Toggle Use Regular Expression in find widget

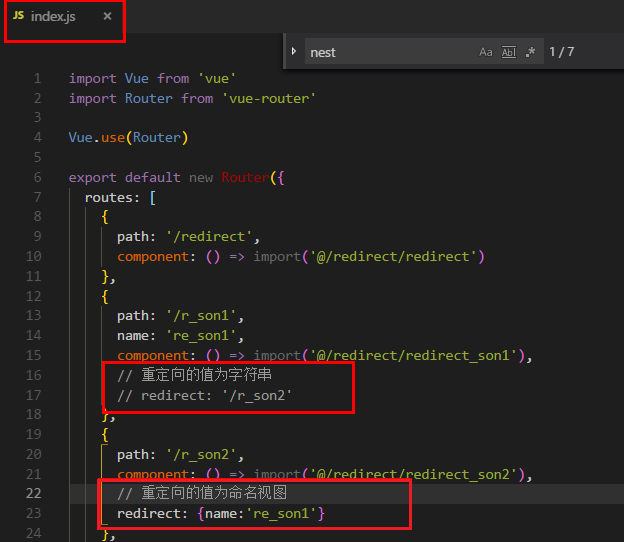point(530,52)
